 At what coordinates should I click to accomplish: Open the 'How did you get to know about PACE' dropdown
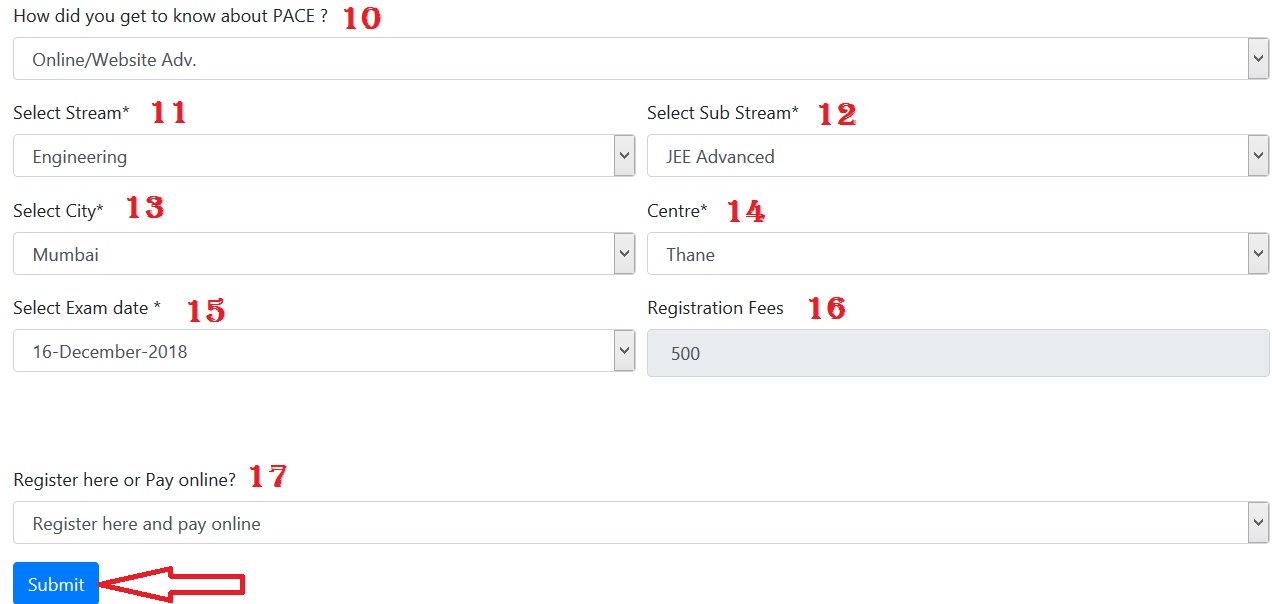coord(640,59)
